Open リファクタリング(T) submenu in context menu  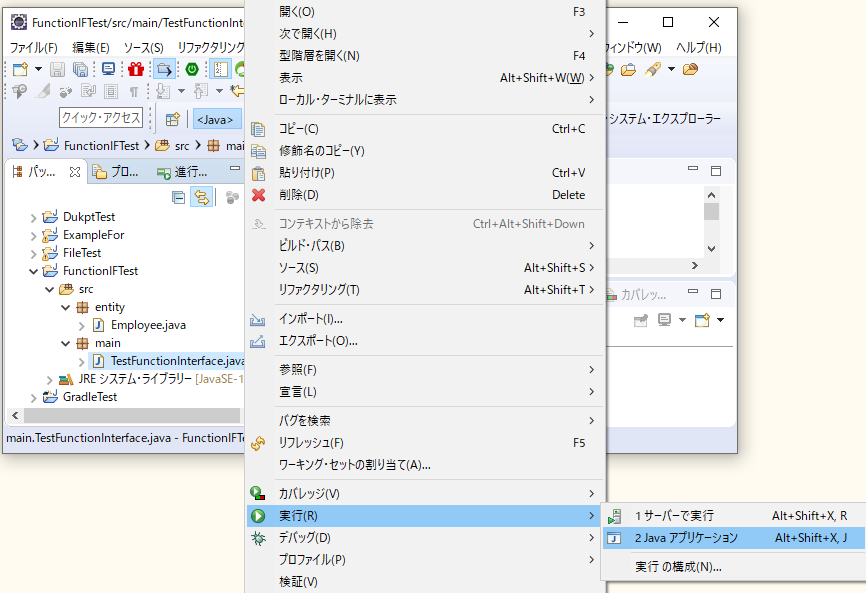426,290
